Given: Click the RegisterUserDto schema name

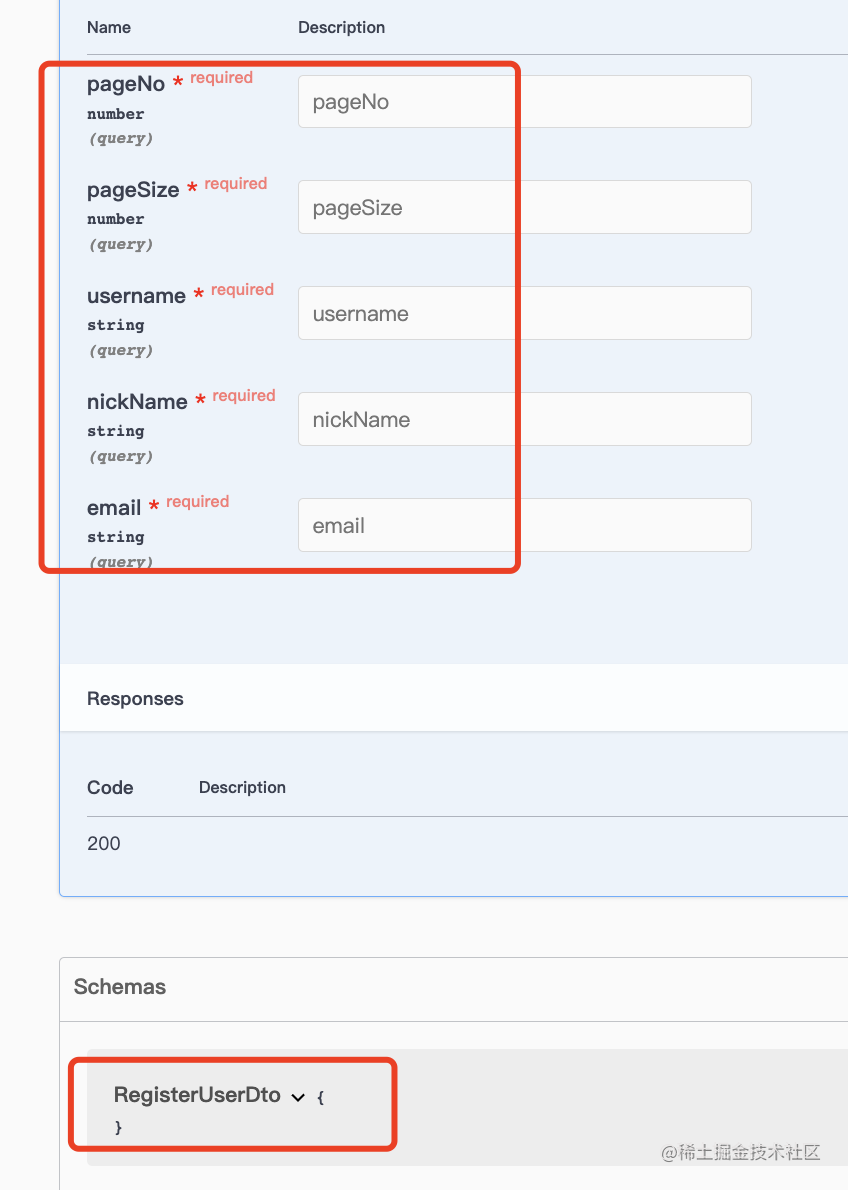Looking at the screenshot, I should click(197, 1095).
